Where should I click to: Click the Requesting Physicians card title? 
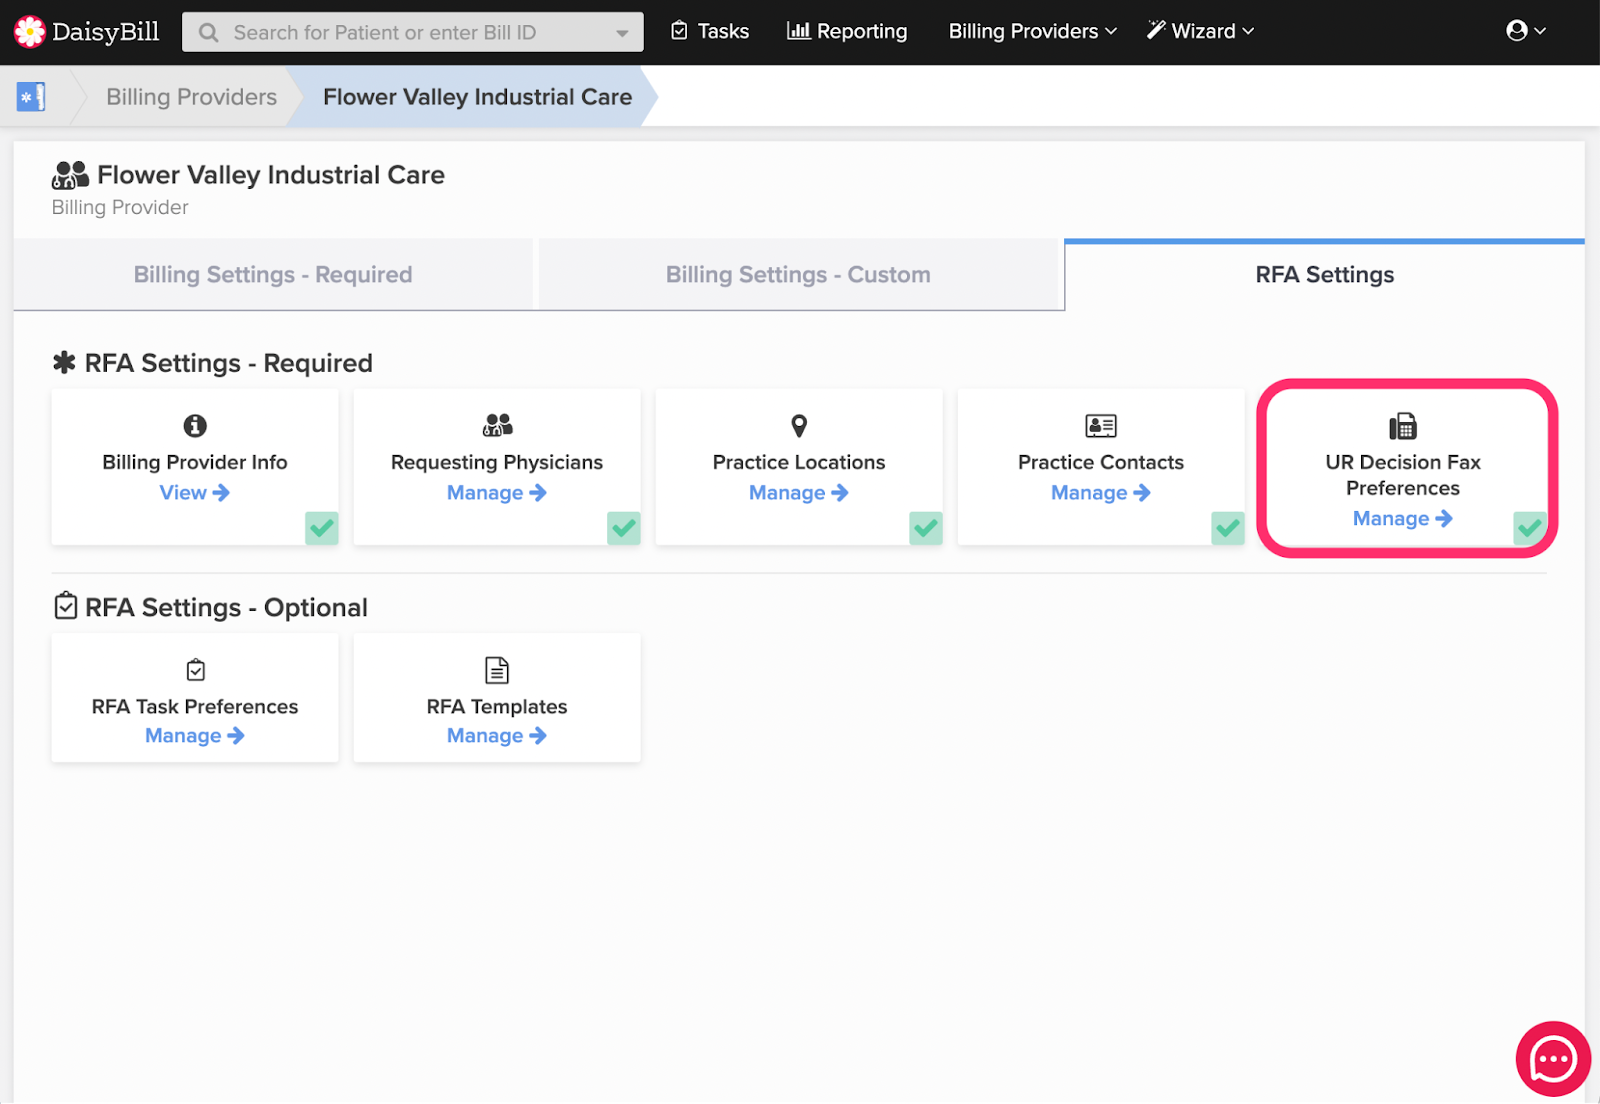[497, 462]
